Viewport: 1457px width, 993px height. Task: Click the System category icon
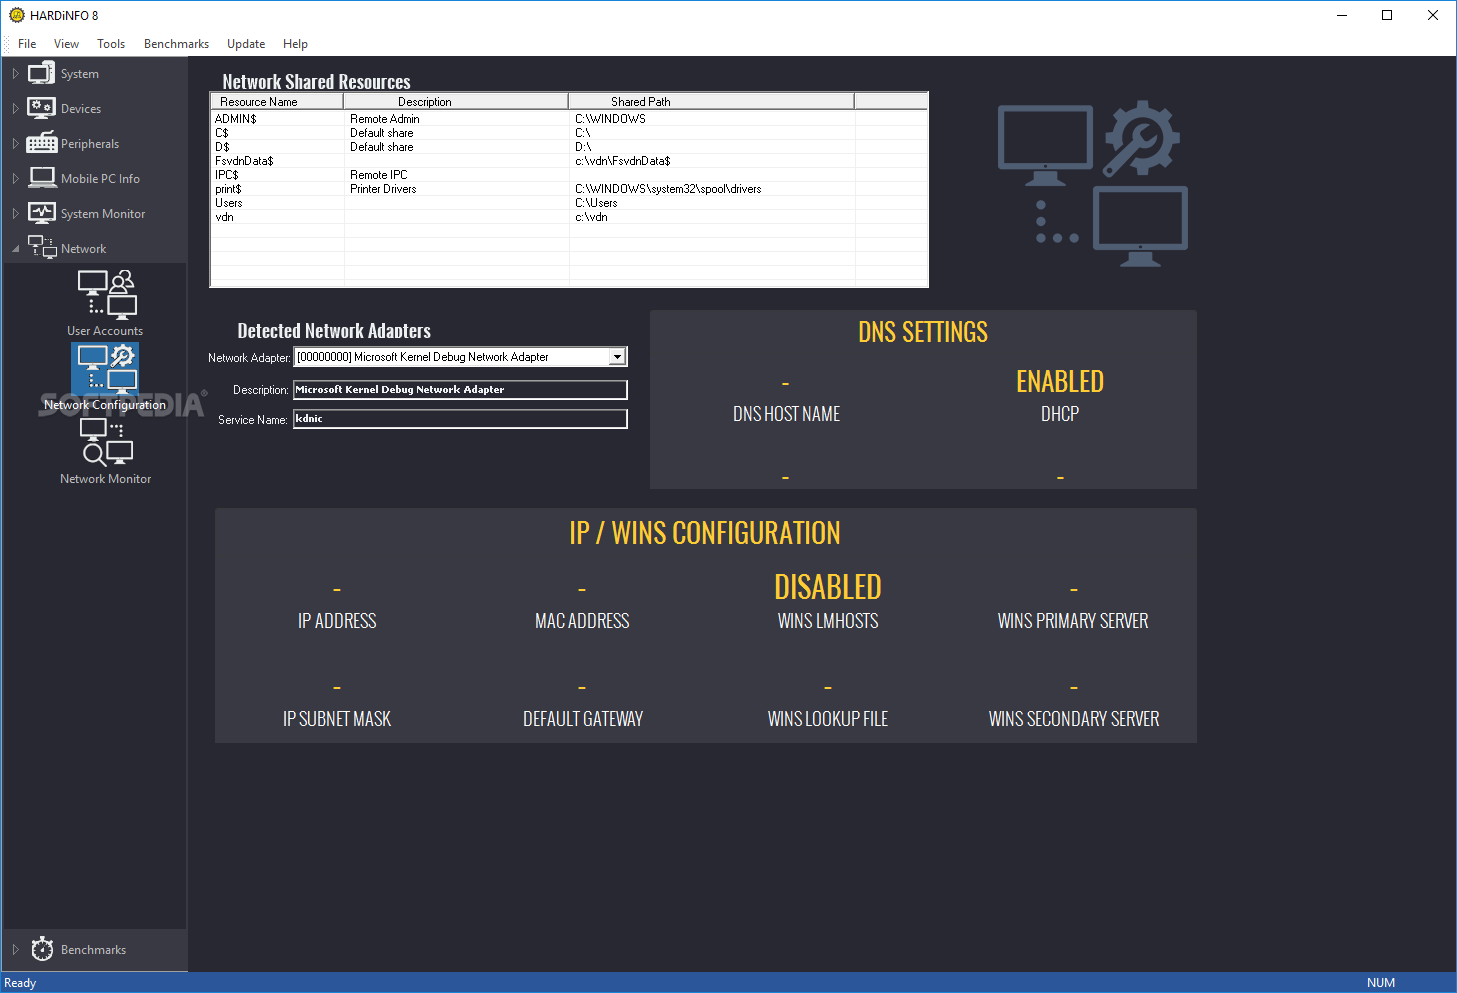(42, 73)
